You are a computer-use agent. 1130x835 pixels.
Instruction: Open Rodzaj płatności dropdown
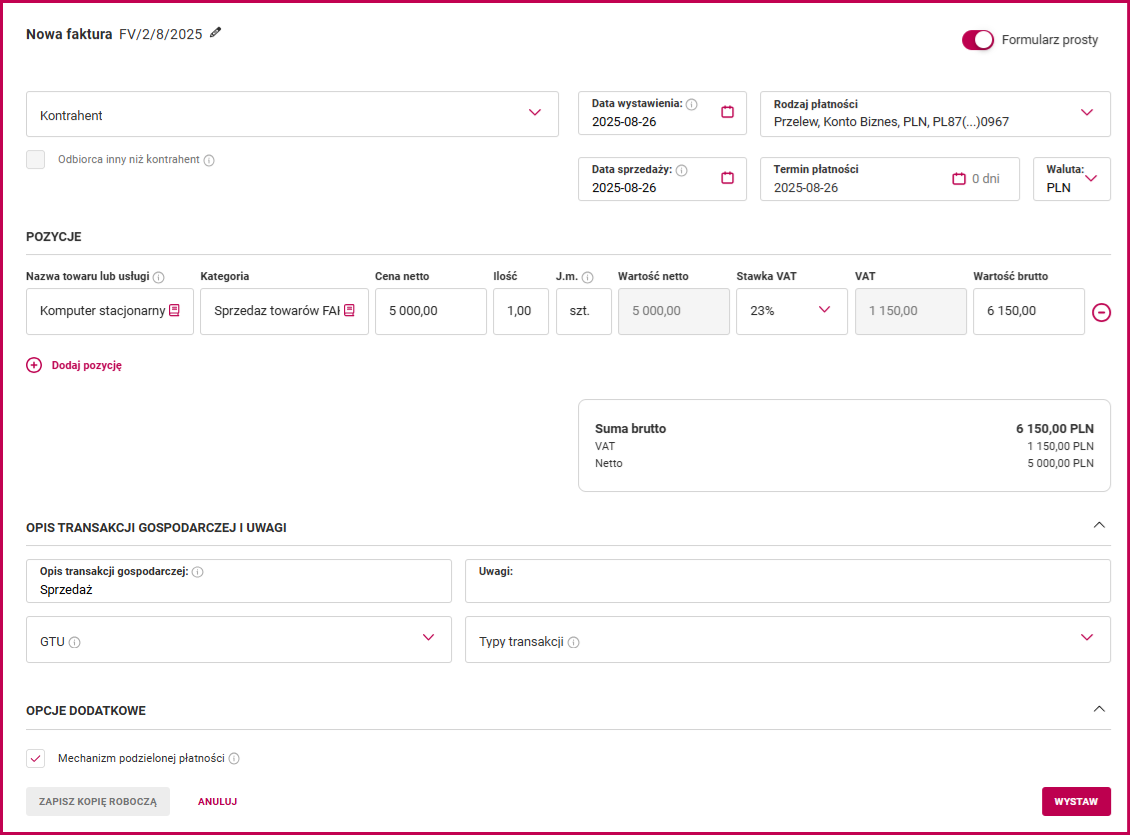click(935, 114)
